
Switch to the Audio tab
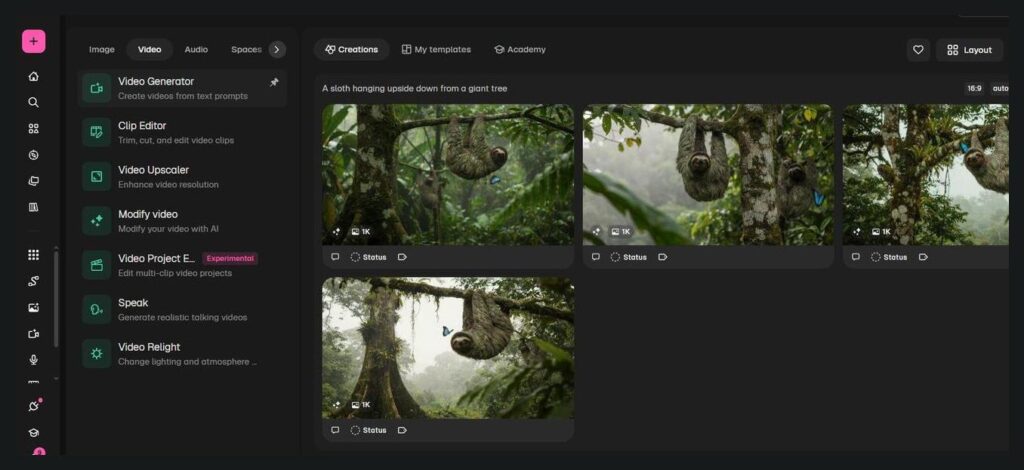pos(196,50)
